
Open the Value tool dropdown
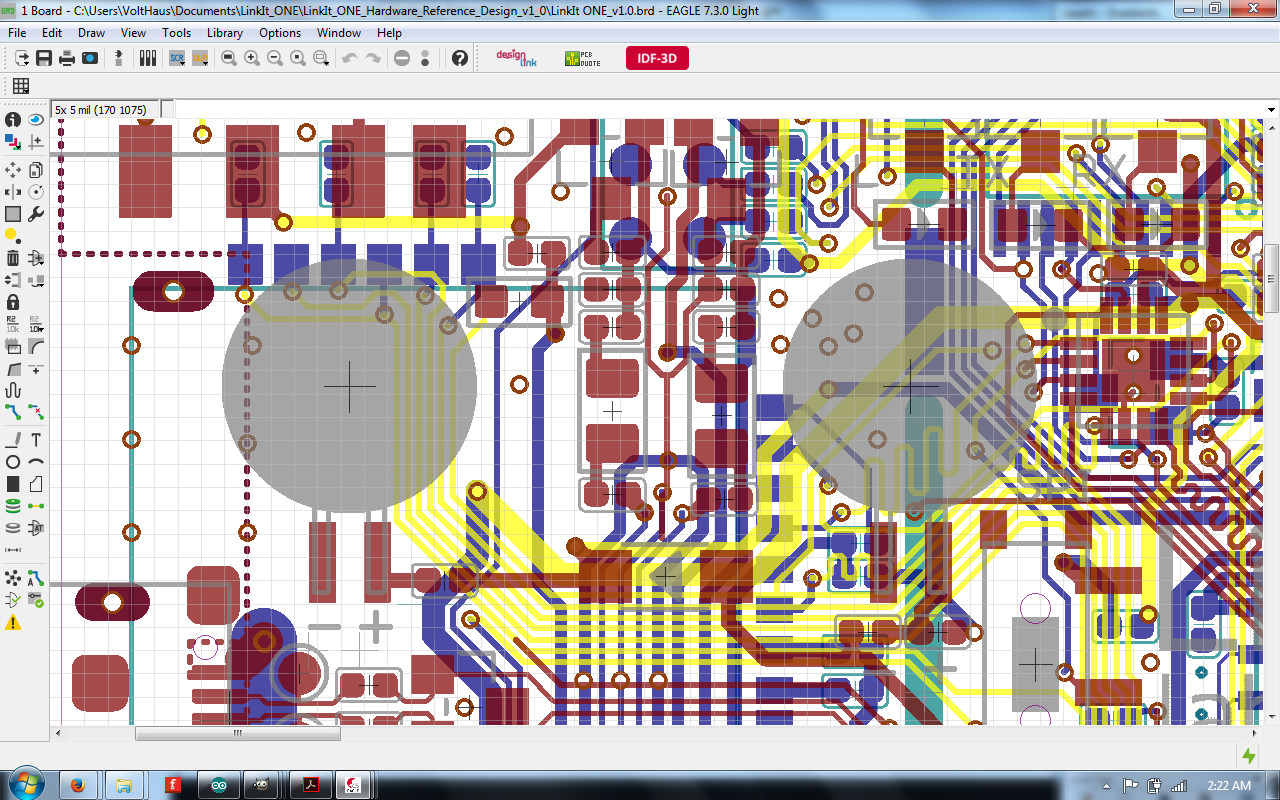[x=36, y=324]
